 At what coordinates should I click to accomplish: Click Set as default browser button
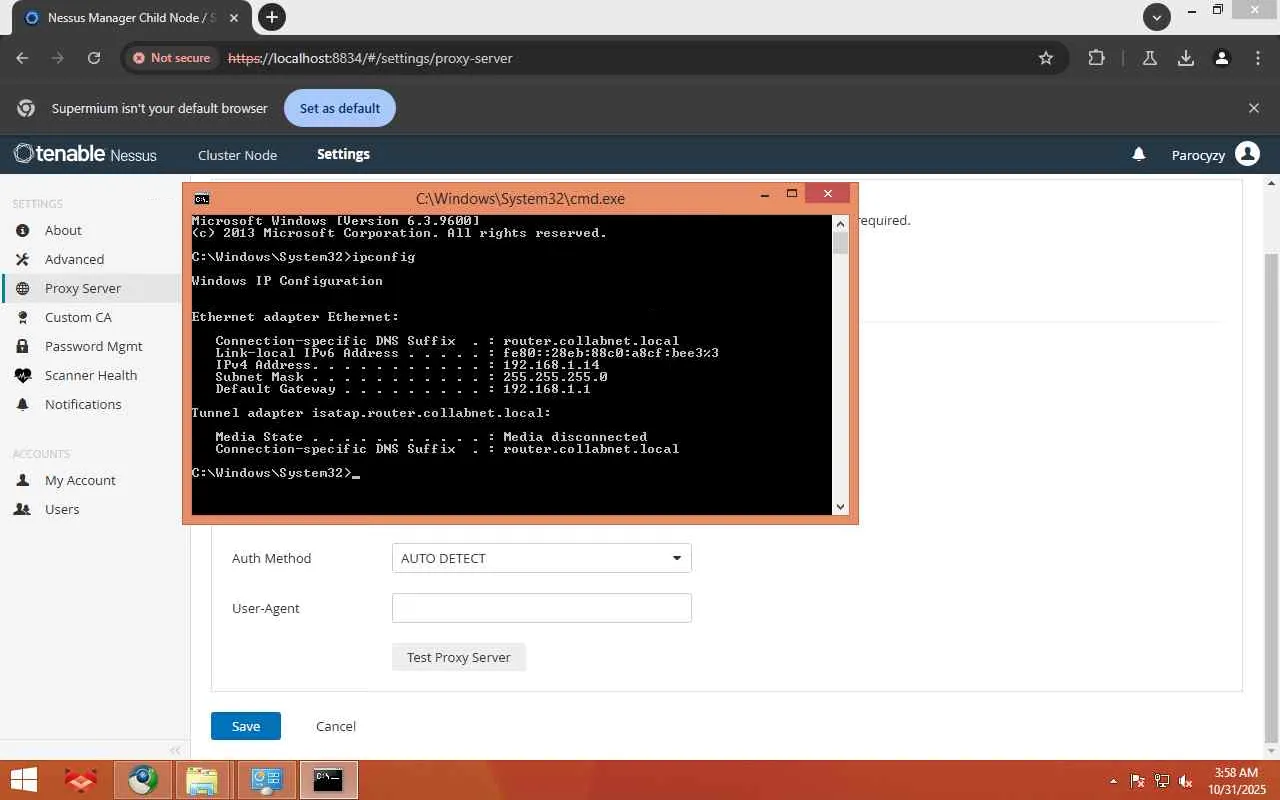click(340, 108)
